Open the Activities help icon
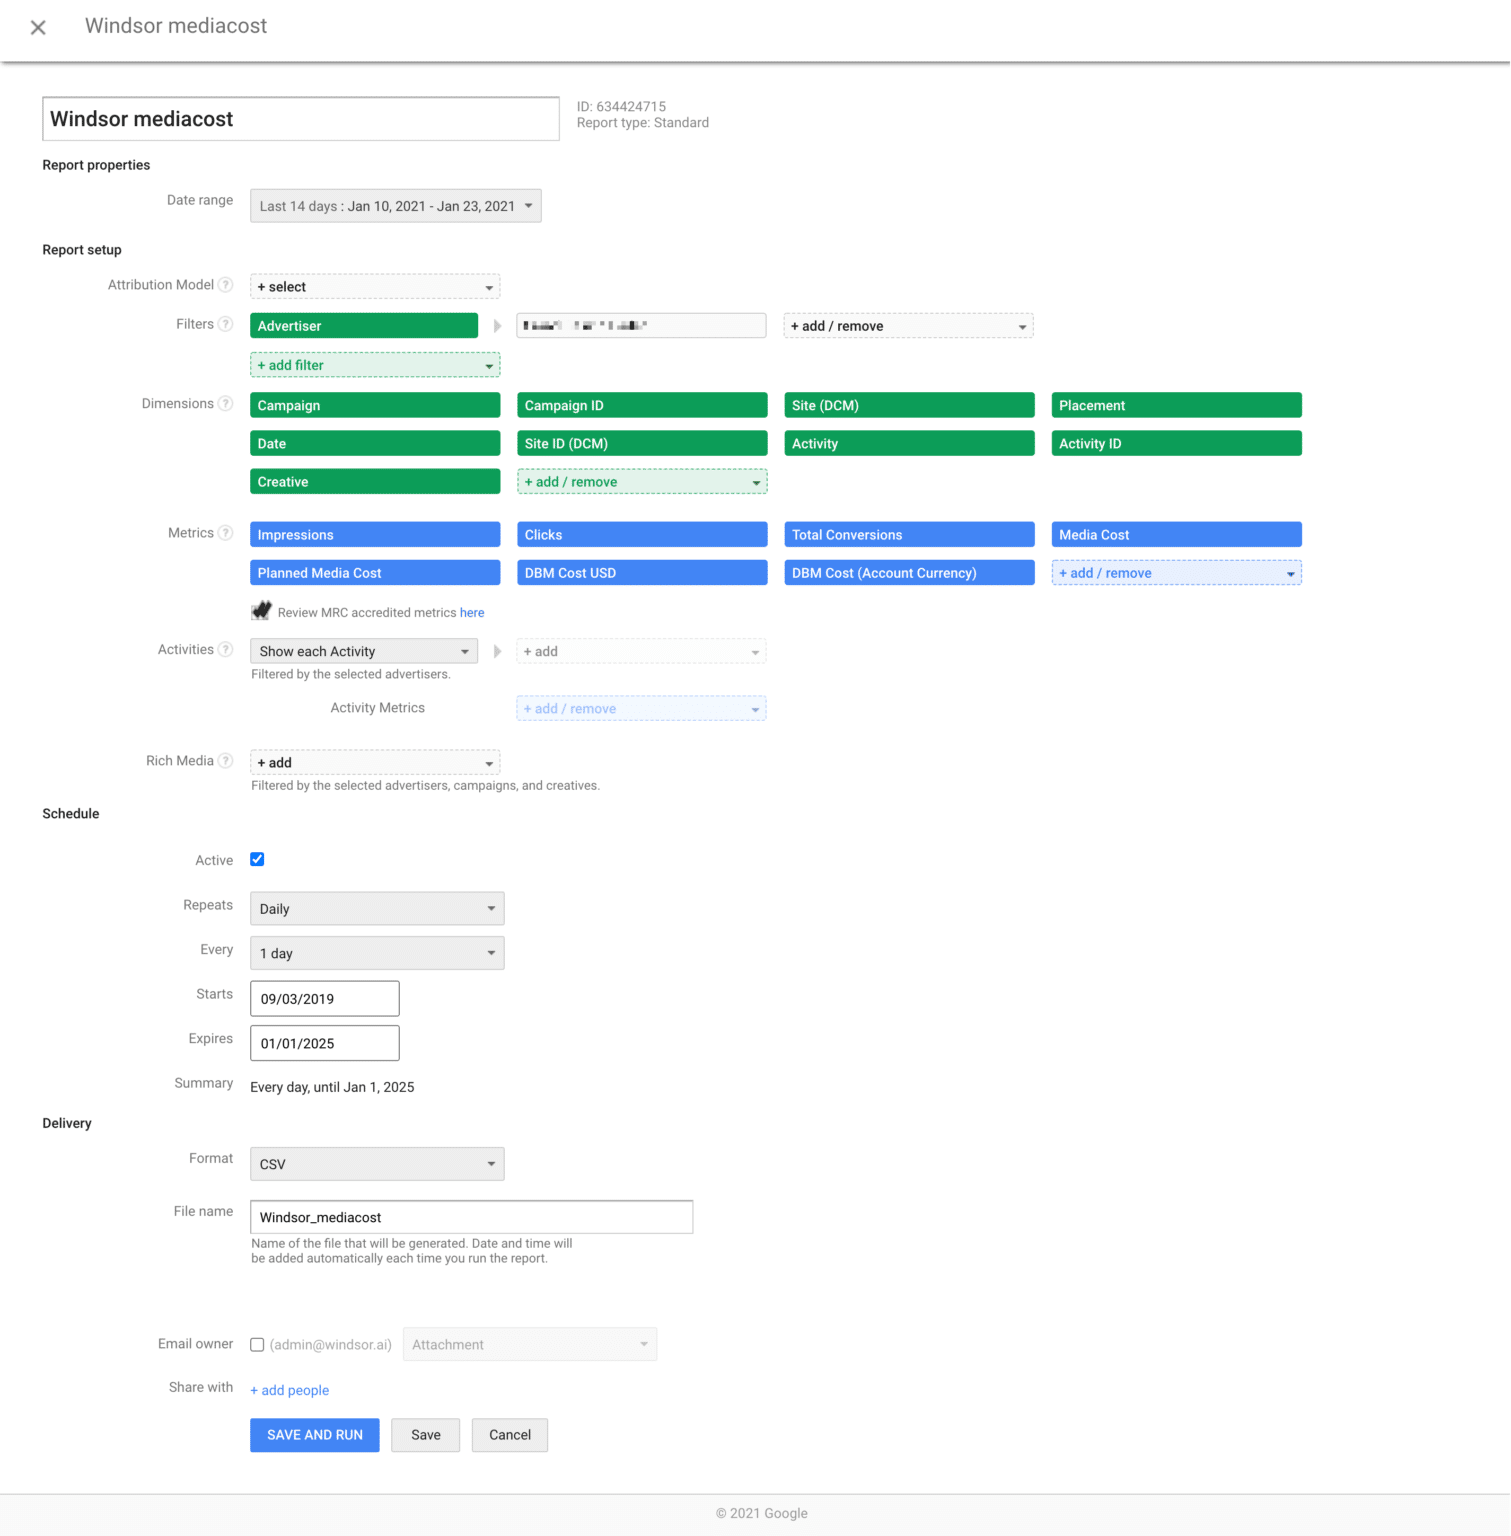 [224, 648]
